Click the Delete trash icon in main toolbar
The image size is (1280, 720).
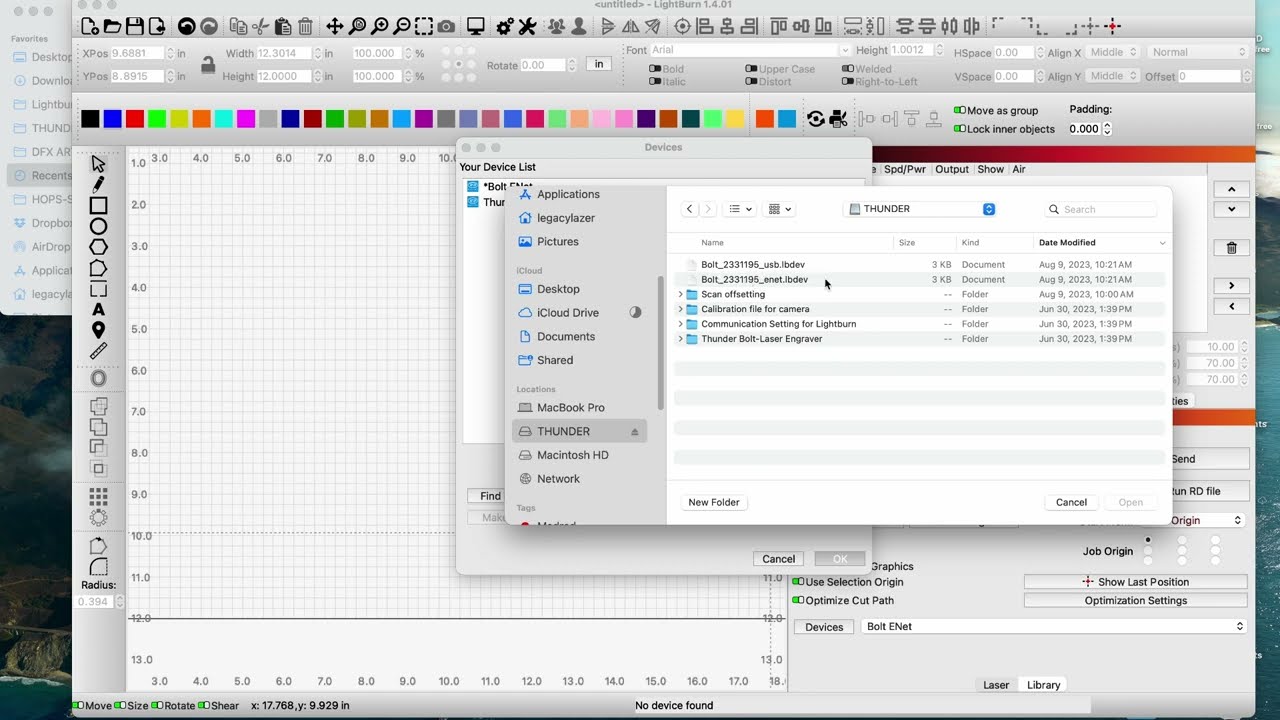(306, 26)
